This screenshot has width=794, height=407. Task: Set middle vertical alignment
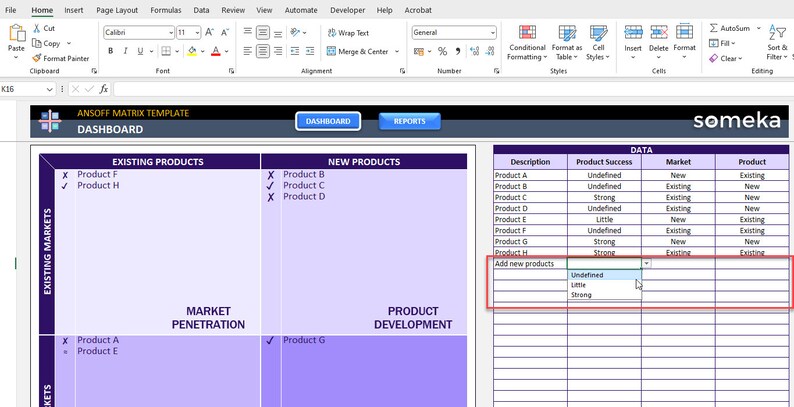(x=262, y=33)
